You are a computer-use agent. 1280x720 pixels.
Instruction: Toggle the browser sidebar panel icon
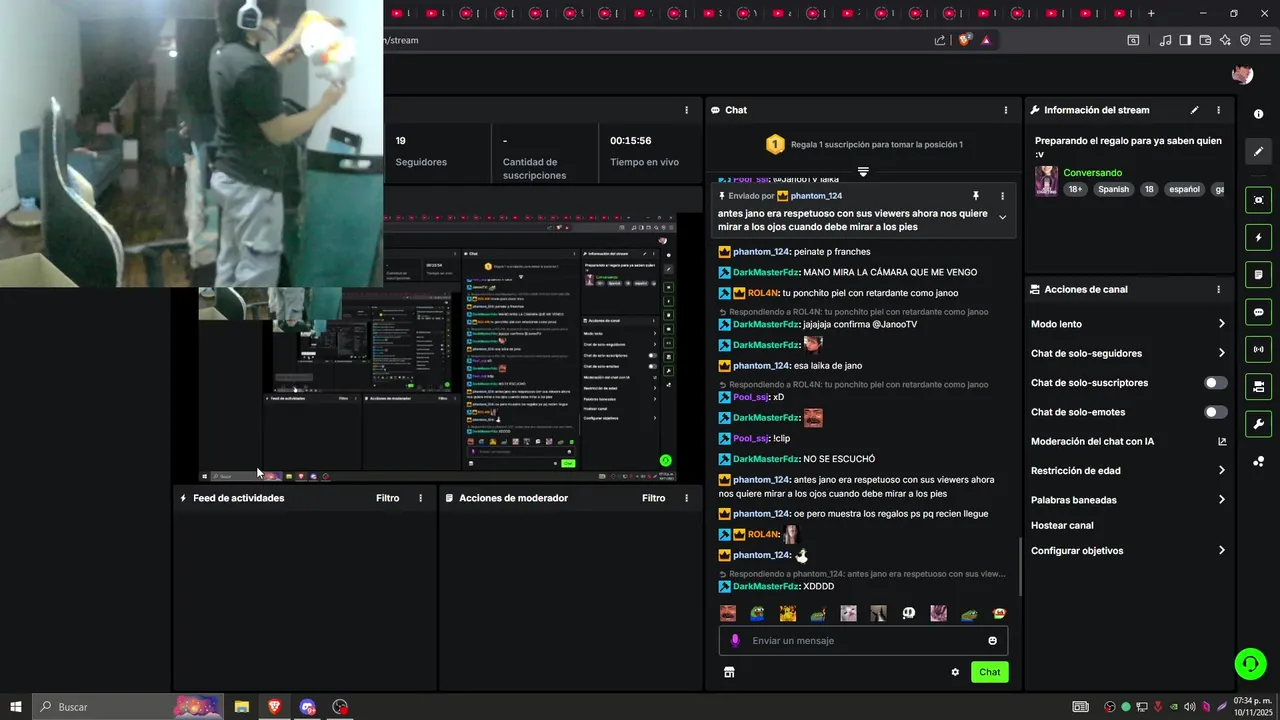(1185, 40)
